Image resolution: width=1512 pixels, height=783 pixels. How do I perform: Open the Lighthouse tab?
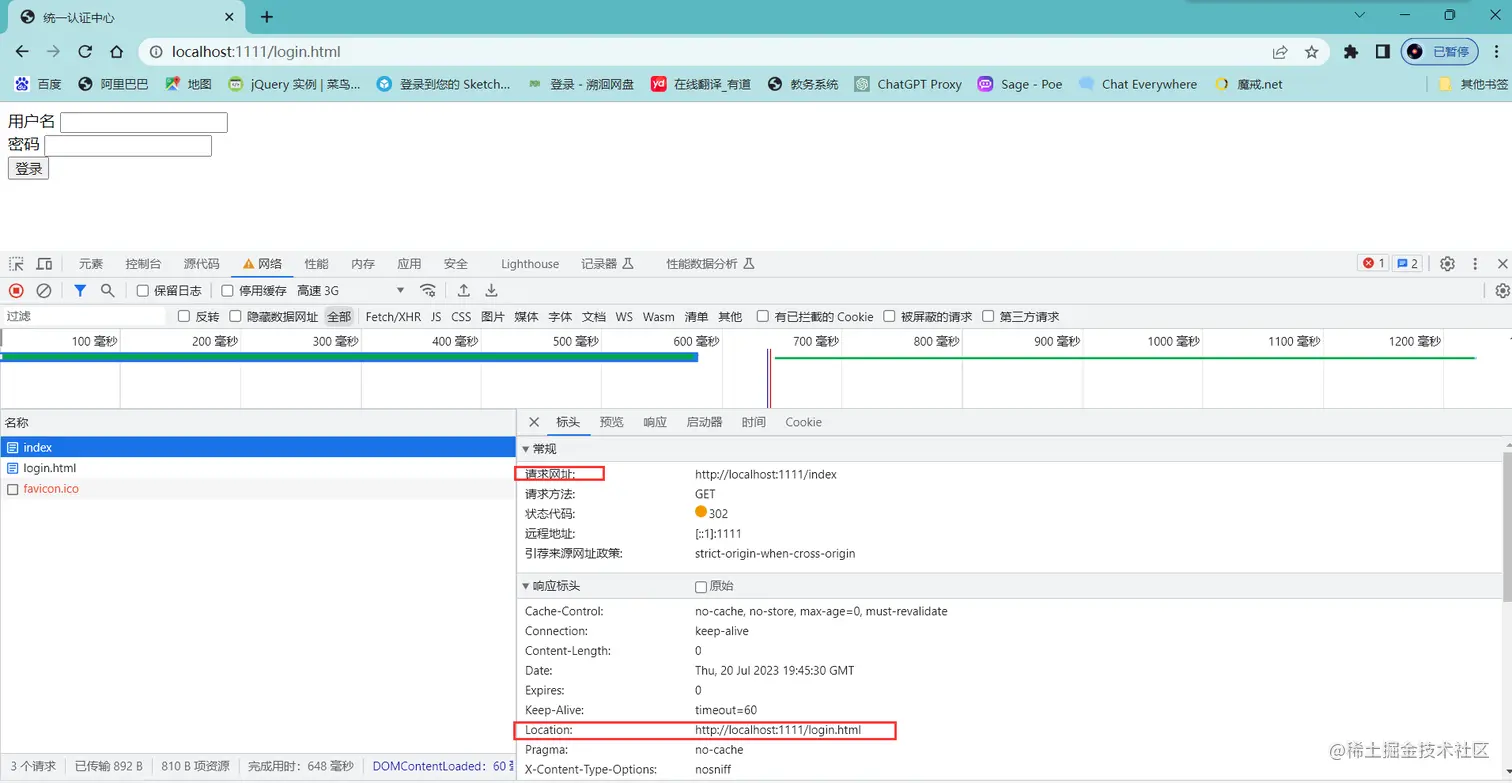pos(530,264)
